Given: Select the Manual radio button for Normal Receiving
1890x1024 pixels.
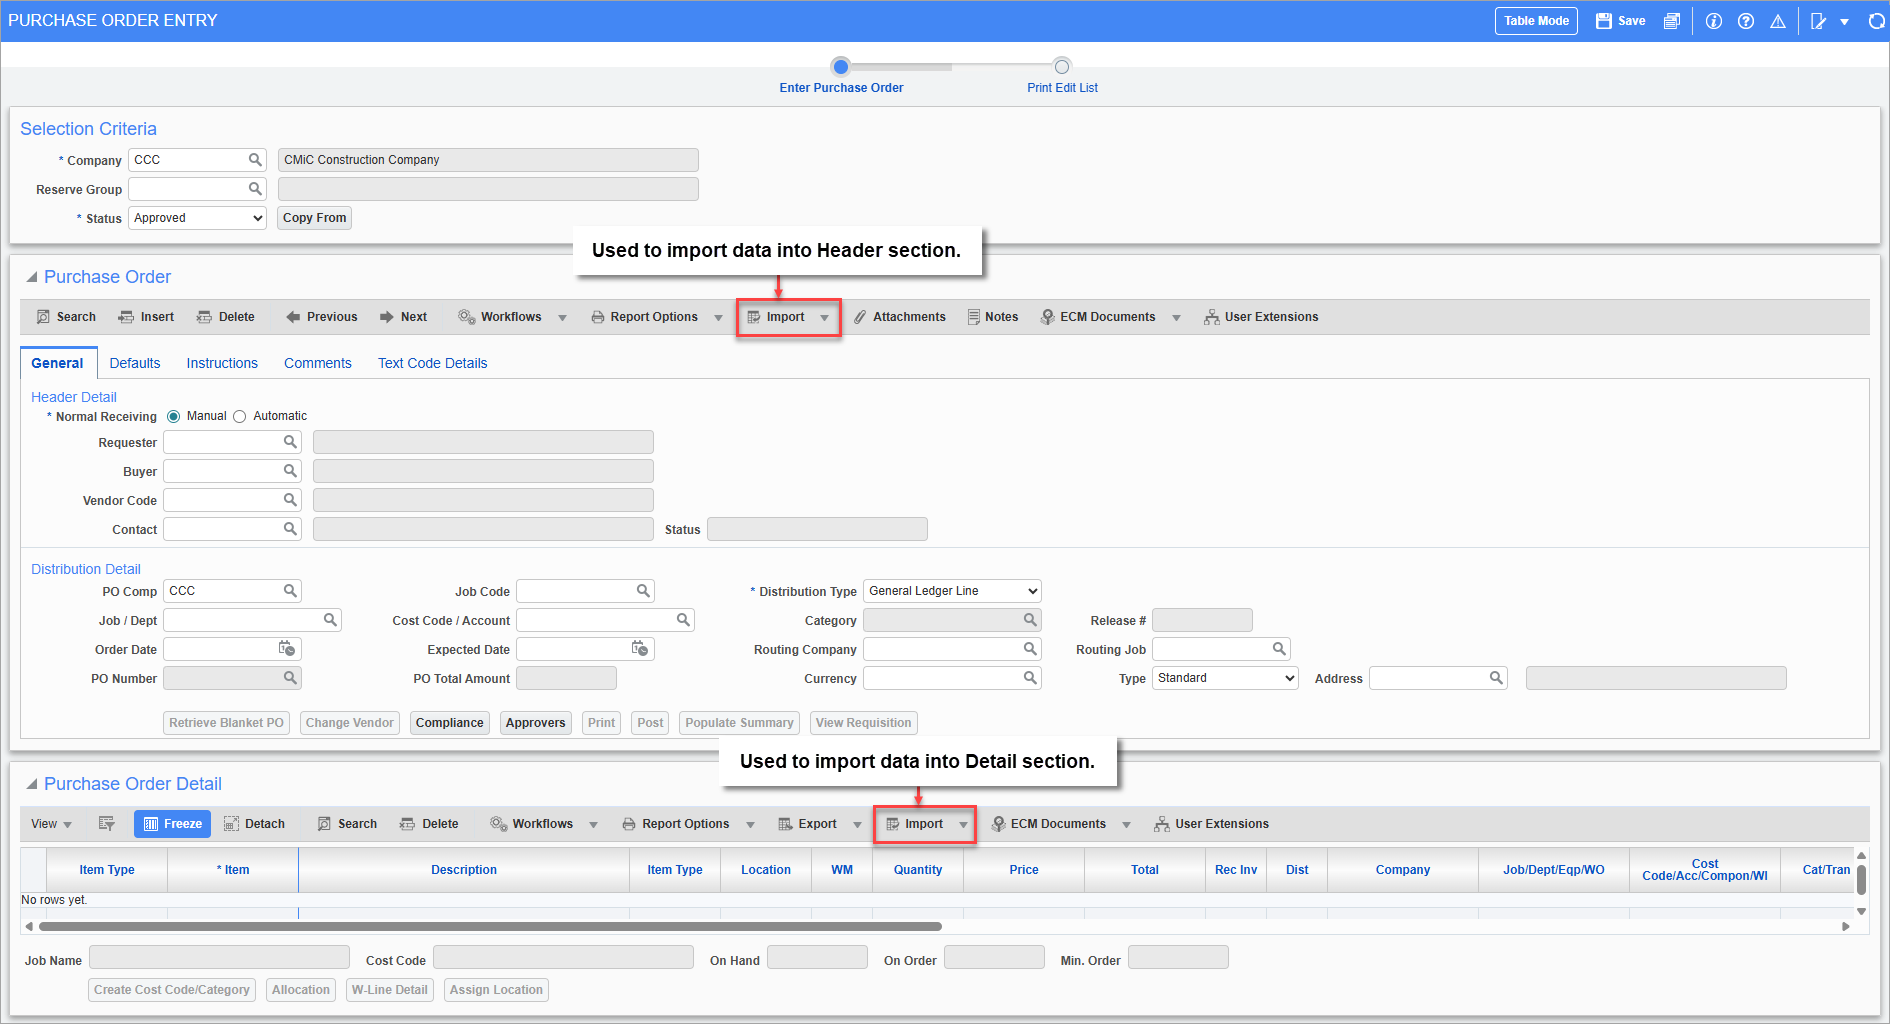Looking at the screenshot, I should [x=173, y=416].
